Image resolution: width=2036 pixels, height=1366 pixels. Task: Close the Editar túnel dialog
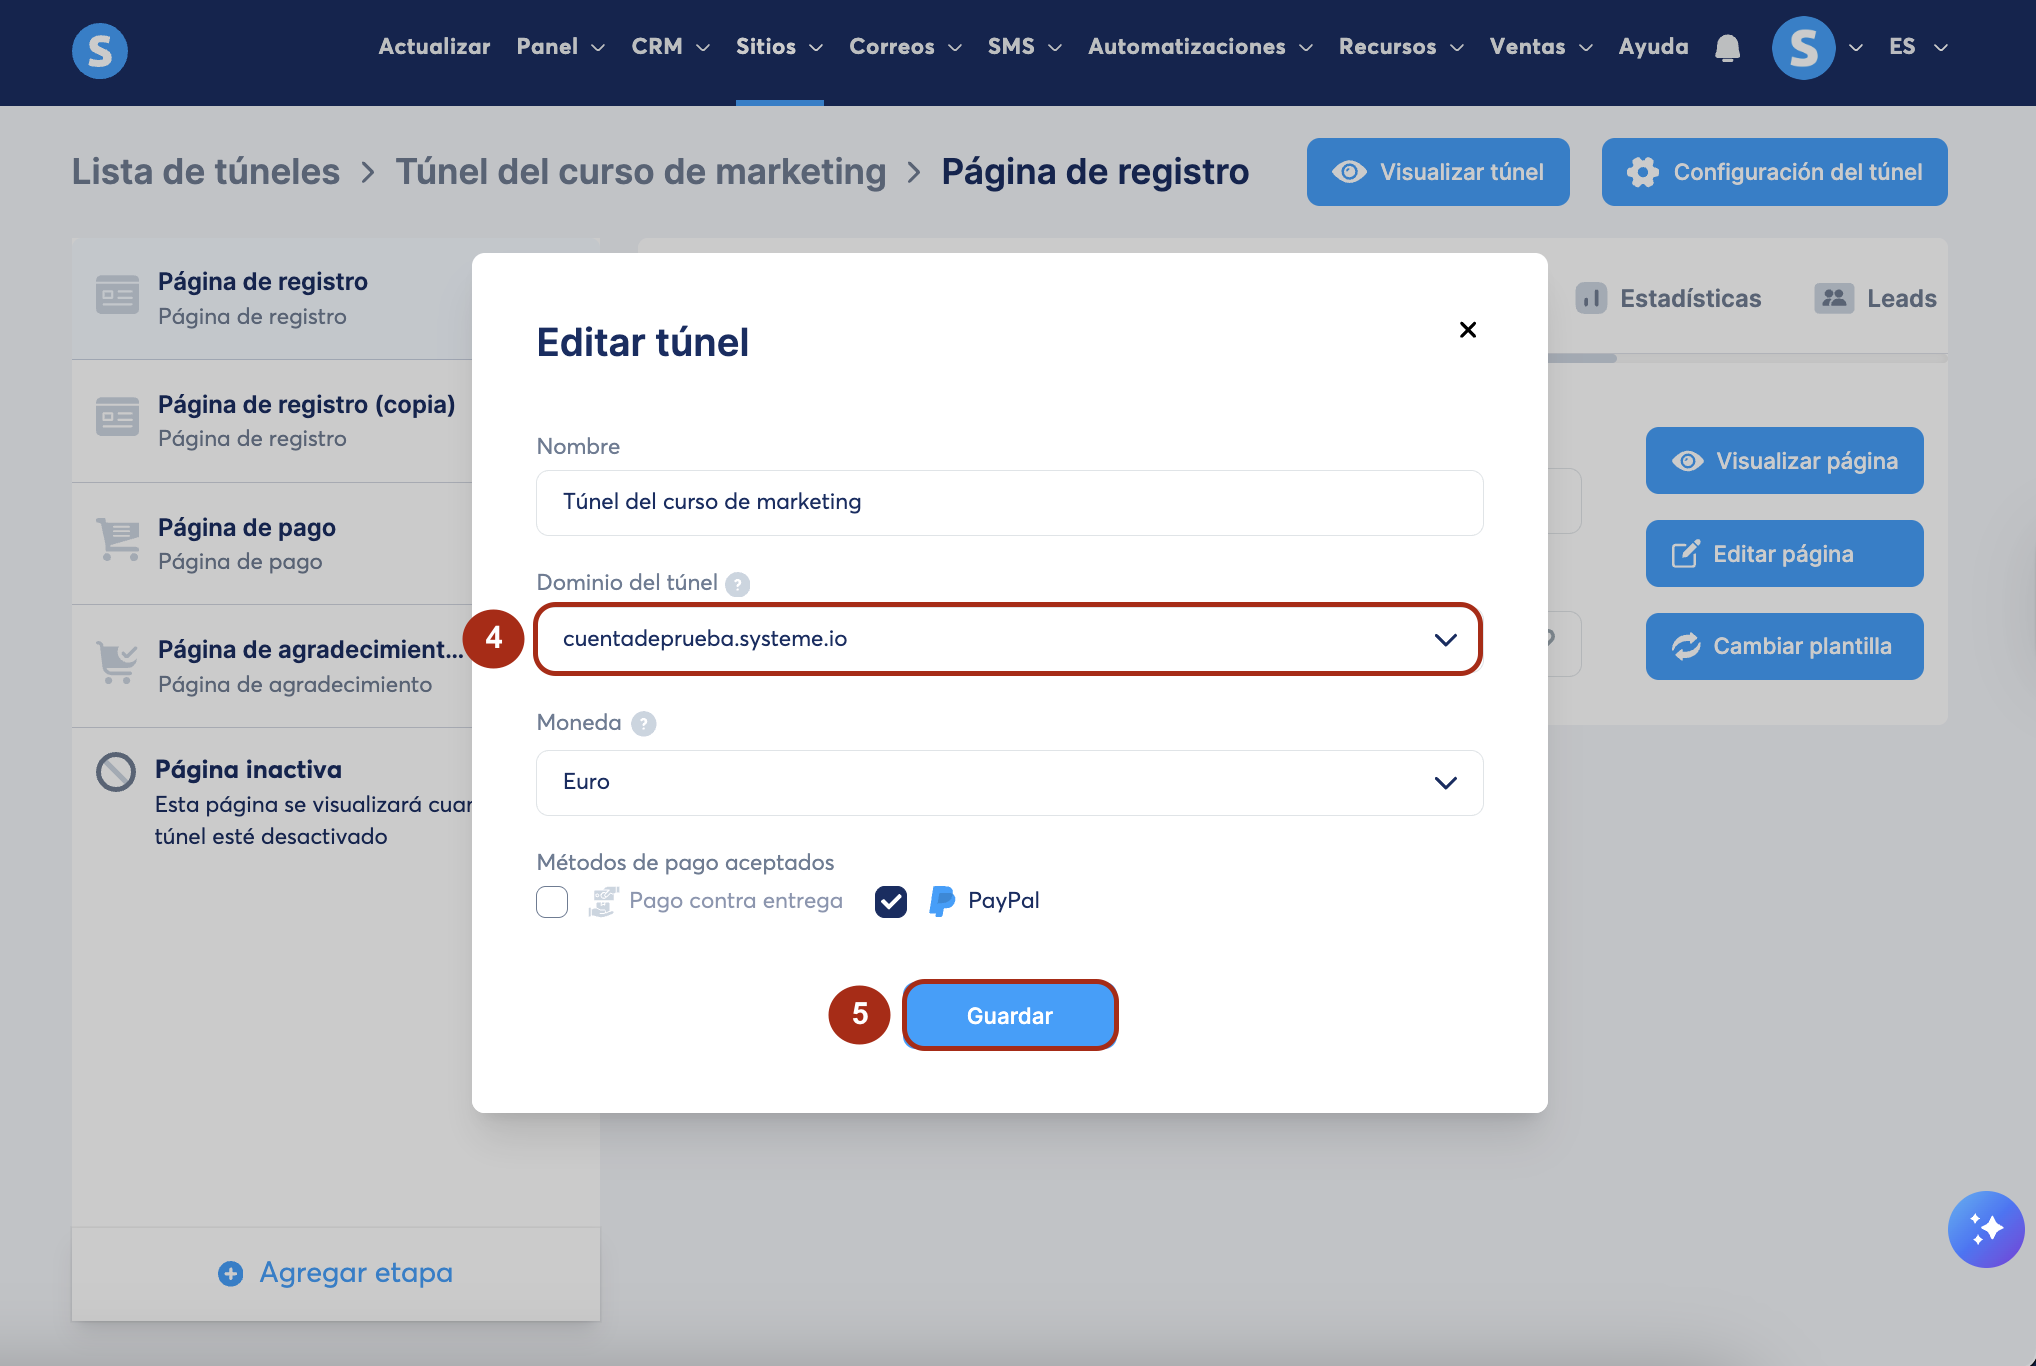[x=1467, y=330]
